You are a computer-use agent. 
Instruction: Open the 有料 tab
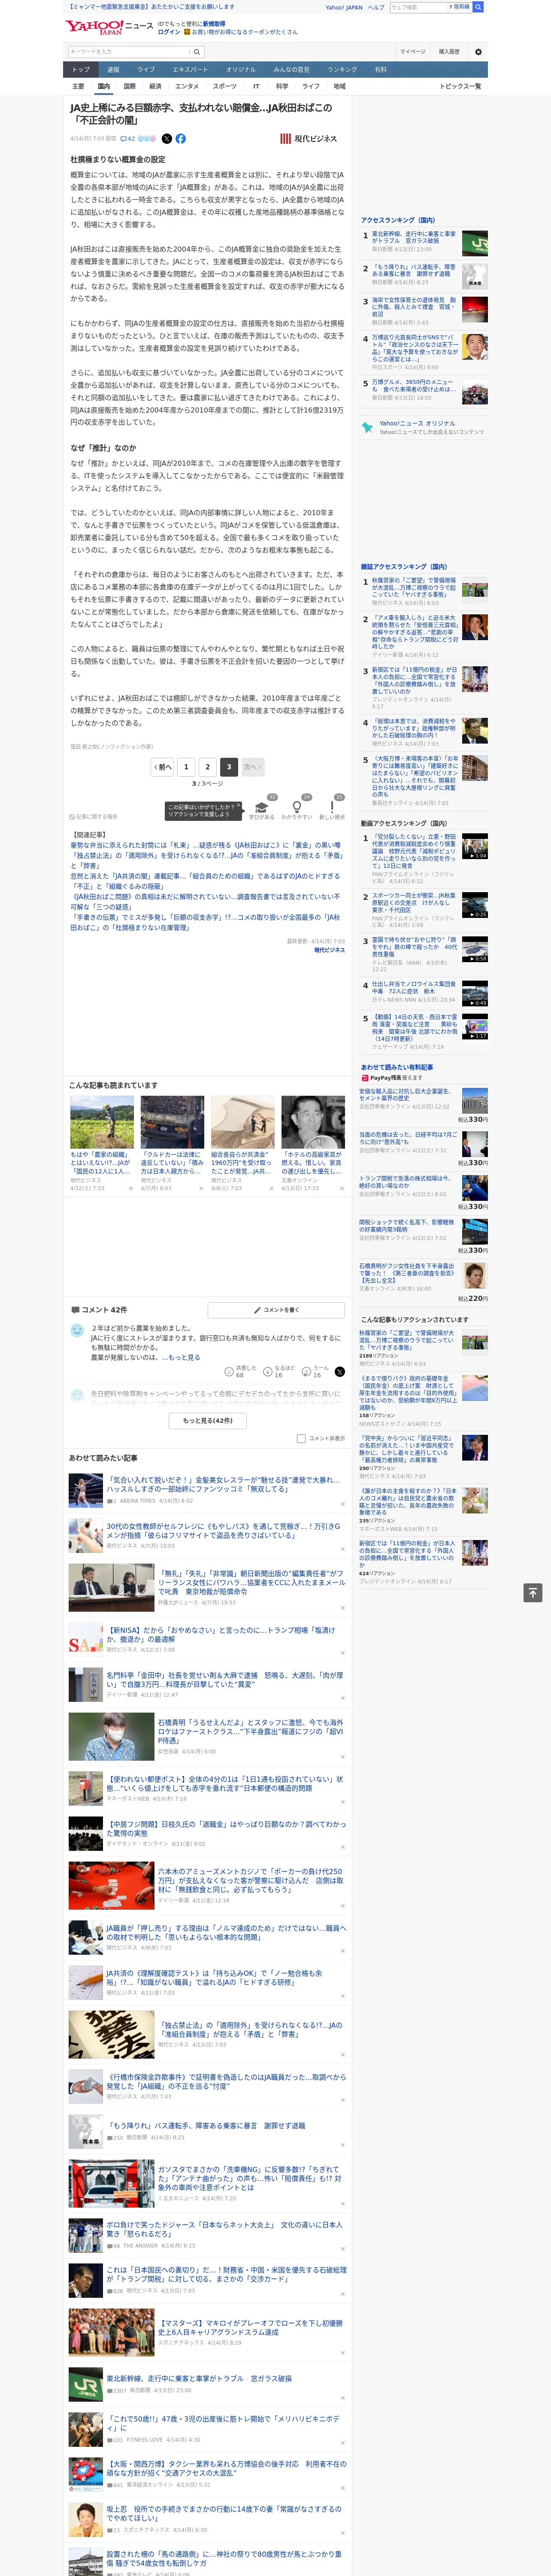tap(380, 70)
